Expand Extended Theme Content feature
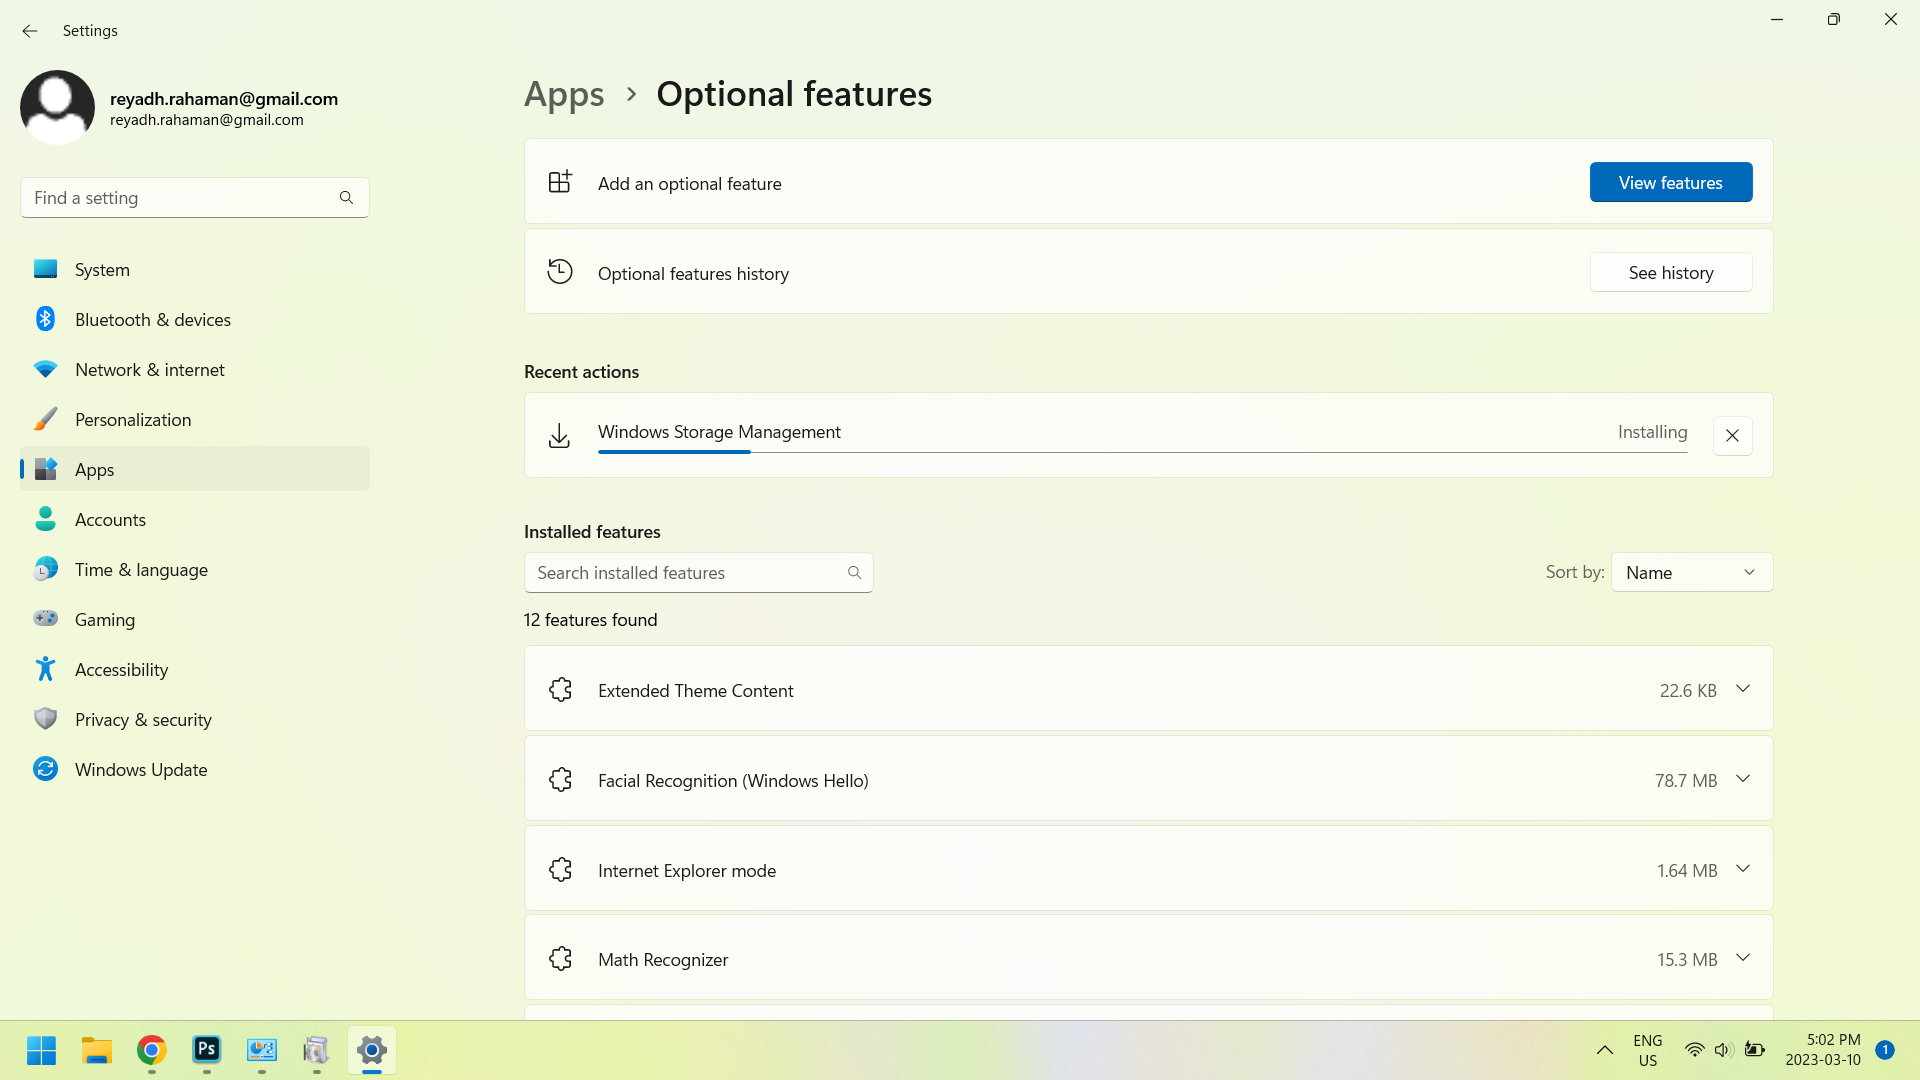The width and height of the screenshot is (1920, 1080). click(x=1743, y=690)
